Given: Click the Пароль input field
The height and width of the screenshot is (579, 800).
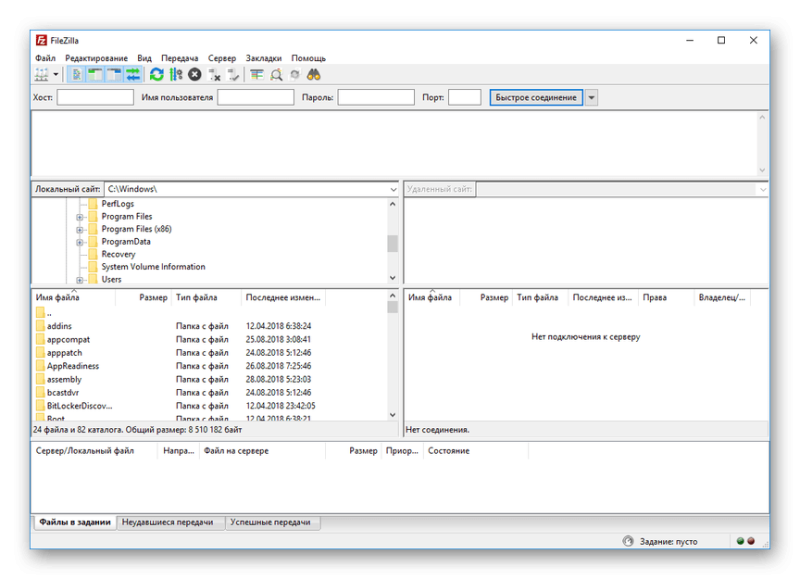Looking at the screenshot, I should tap(376, 97).
